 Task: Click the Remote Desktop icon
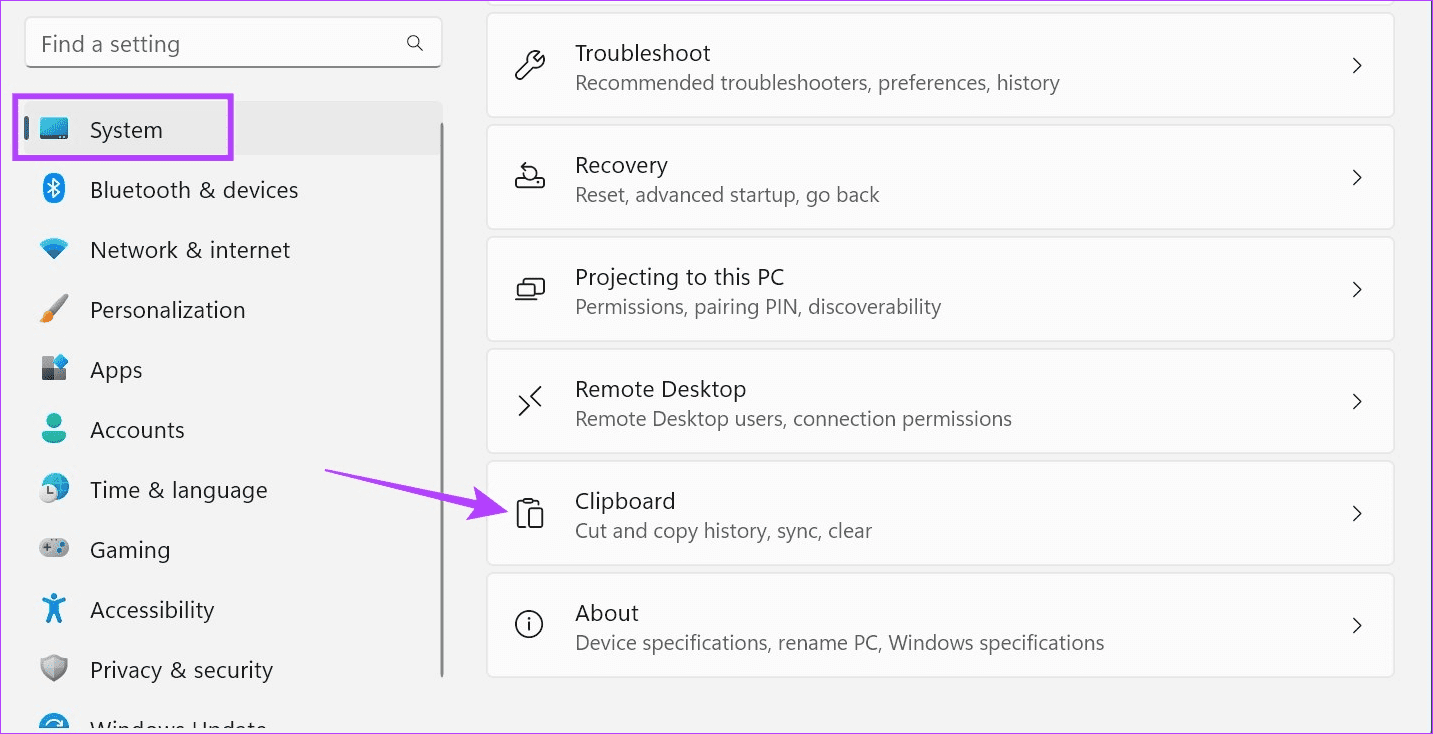pos(529,402)
